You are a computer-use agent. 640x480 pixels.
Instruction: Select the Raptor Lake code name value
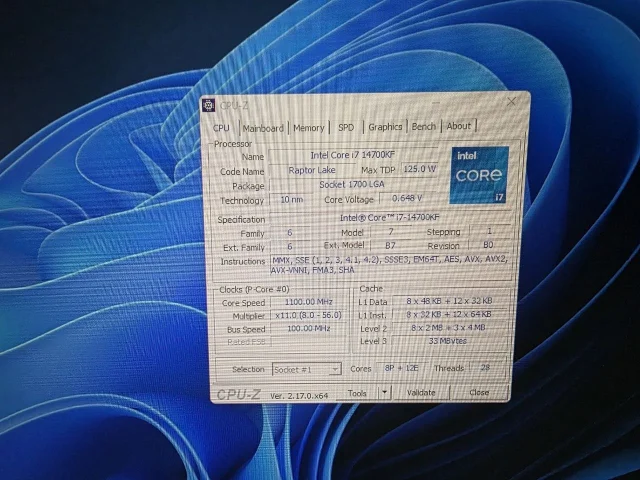pyautogui.click(x=312, y=170)
